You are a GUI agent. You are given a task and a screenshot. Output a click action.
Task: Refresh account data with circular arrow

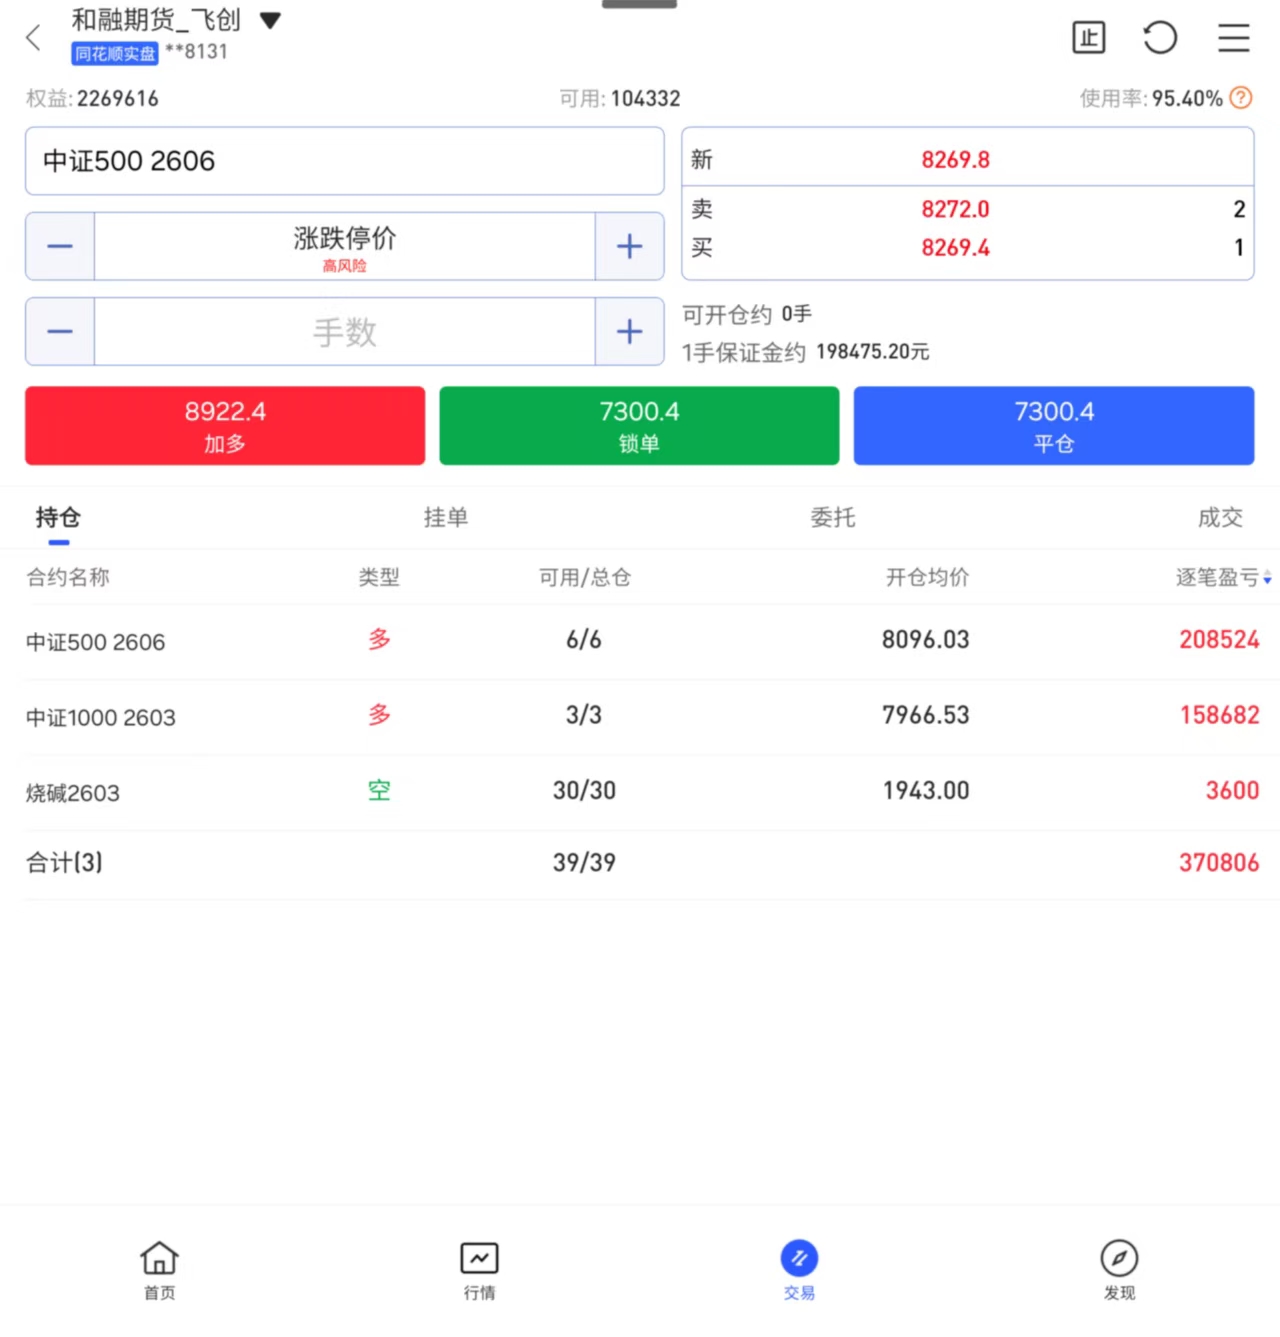pyautogui.click(x=1160, y=38)
